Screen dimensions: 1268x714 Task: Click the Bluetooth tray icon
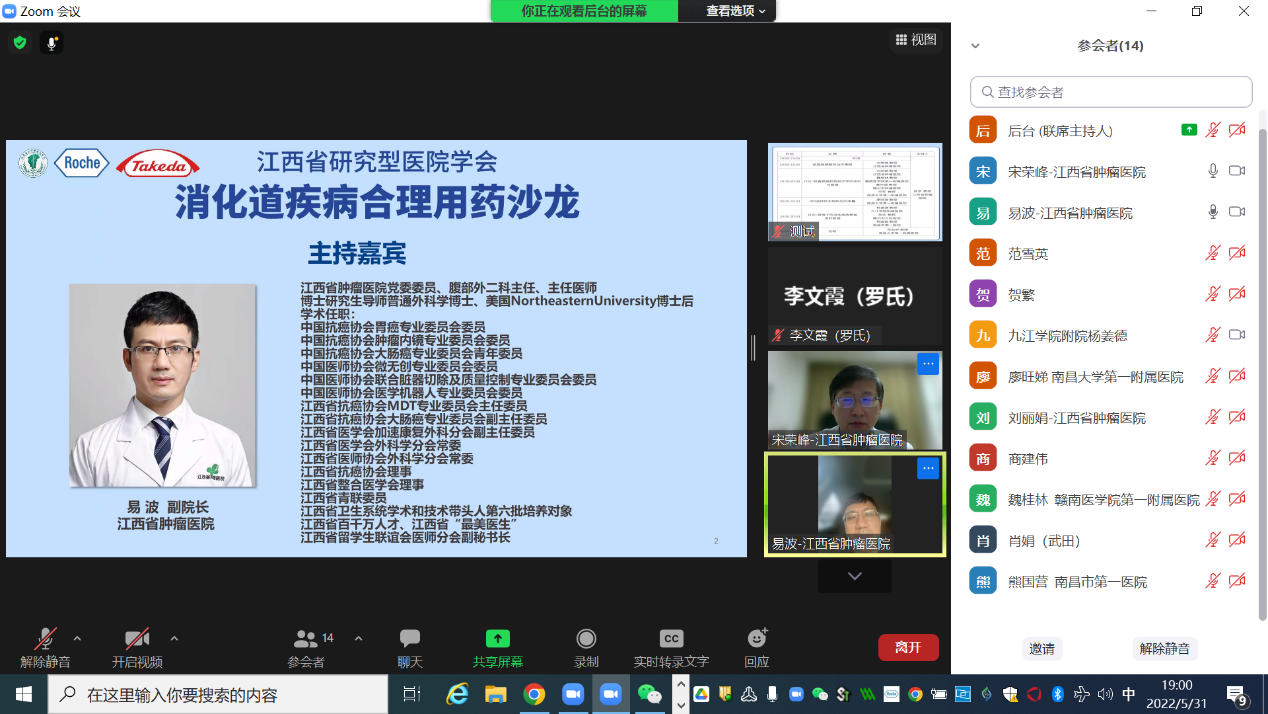(x=1058, y=694)
